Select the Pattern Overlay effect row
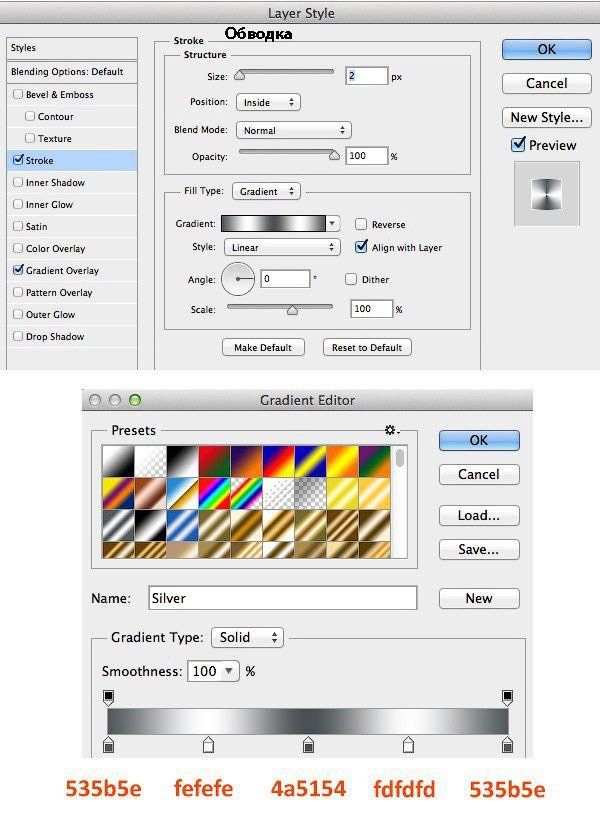This screenshot has width=600, height=814. click(x=72, y=292)
